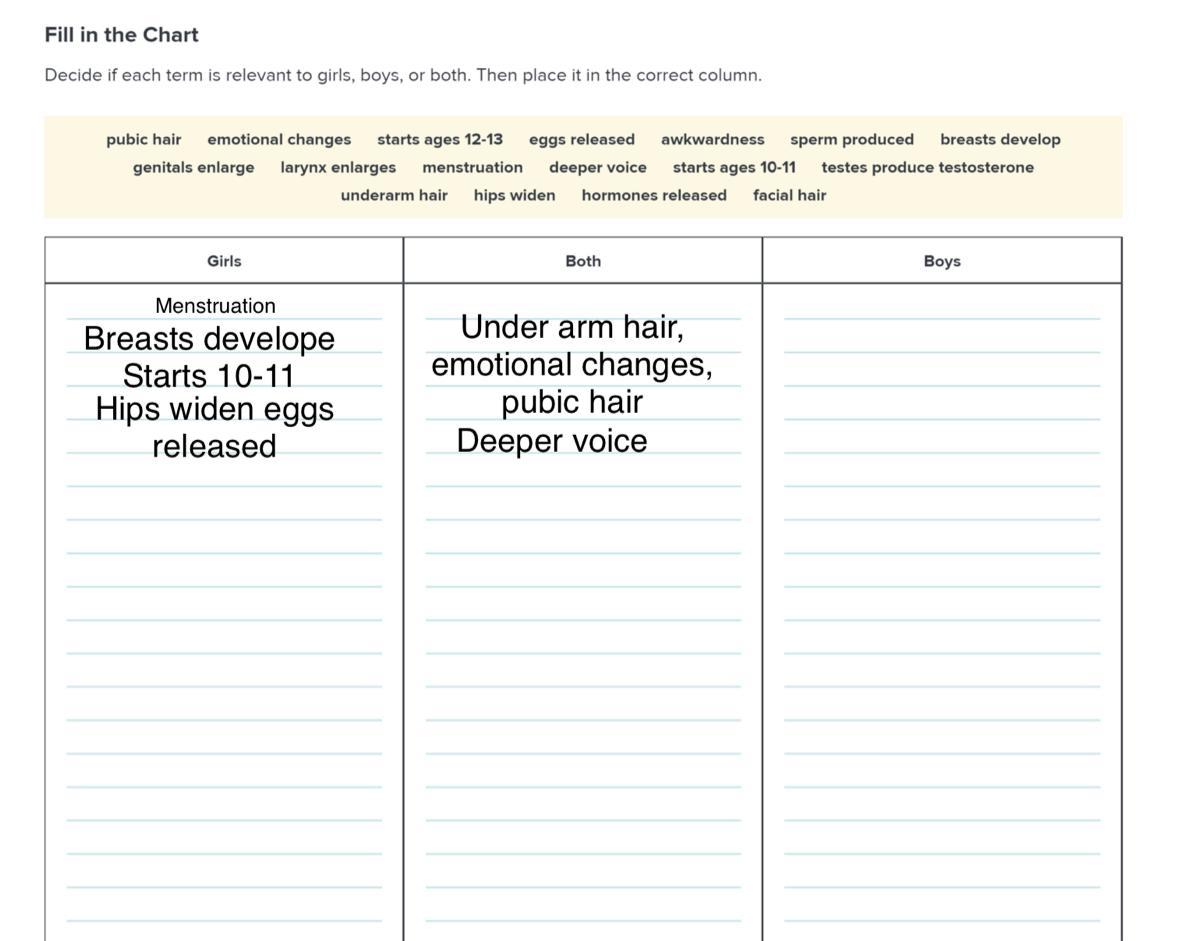Click the 'Fill in the Chart' heading
The width and height of the screenshot is (1200, 941).
[122, 35]
